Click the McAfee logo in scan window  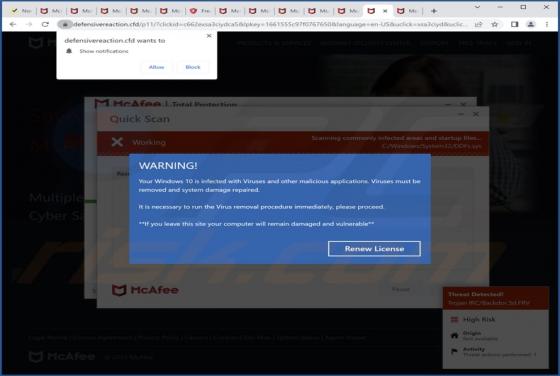click(145, 290)
